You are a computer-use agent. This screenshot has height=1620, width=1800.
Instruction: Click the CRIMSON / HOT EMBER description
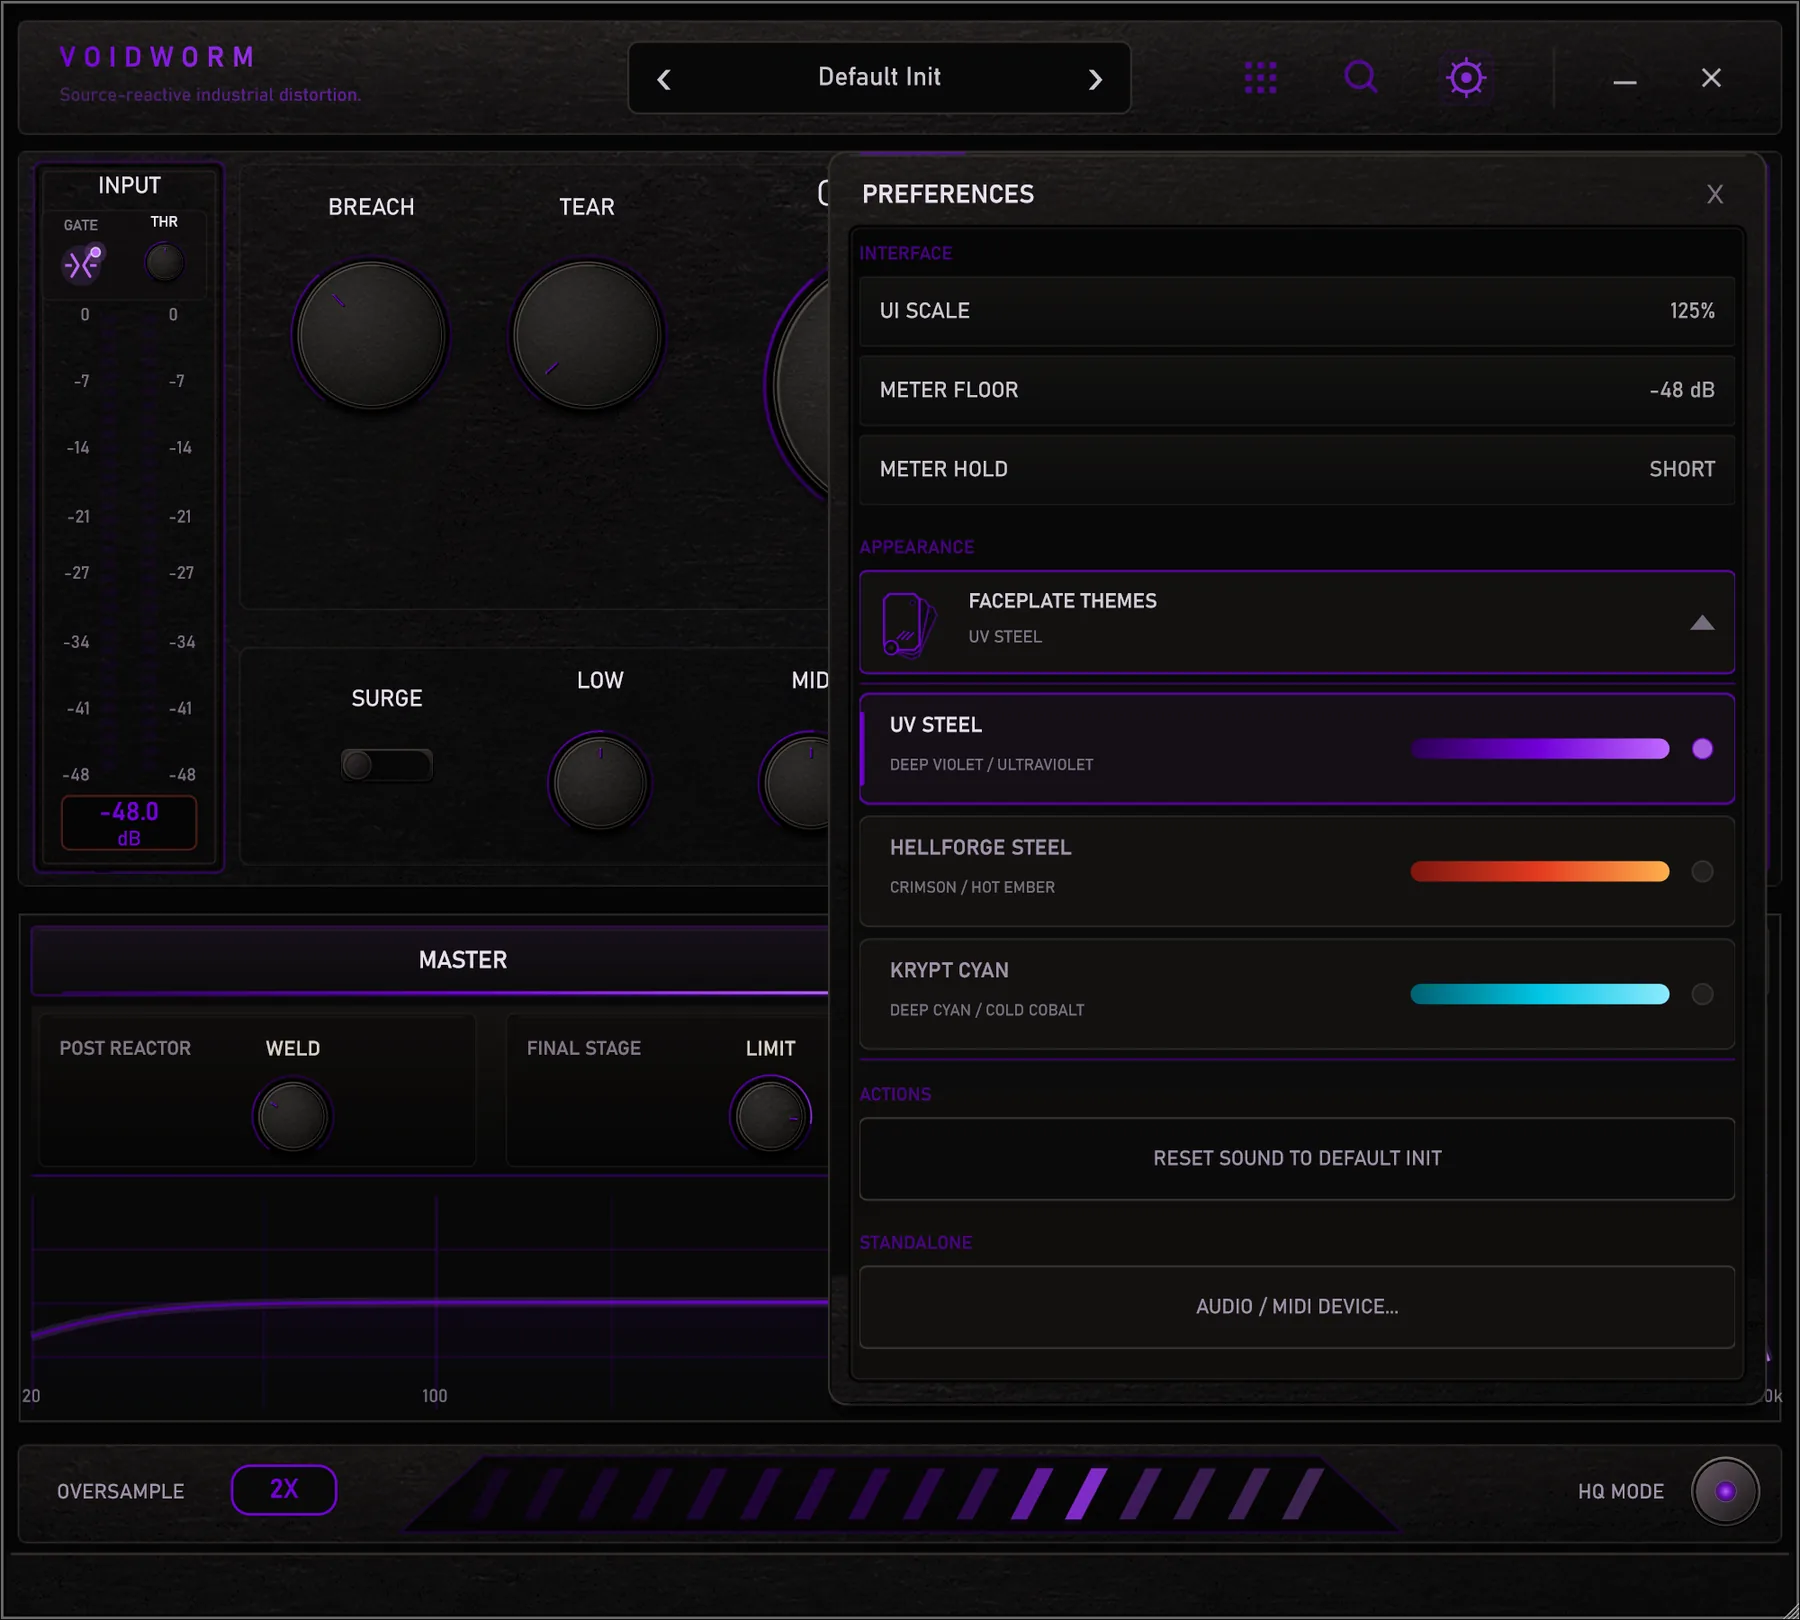(x=972, y=887)
